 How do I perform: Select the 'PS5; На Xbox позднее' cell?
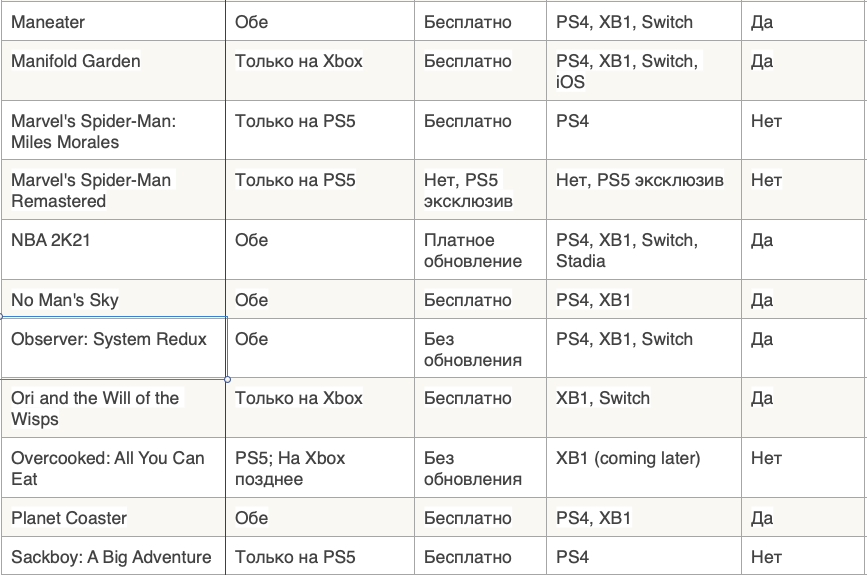(290, 468)
